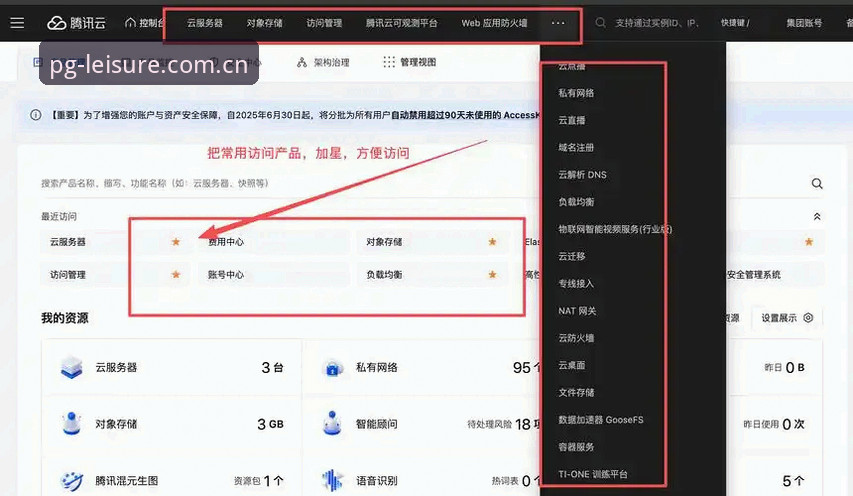Click the notice info icon
The height and width of the screenshot is (496, 853).
[x=35, y=115]
